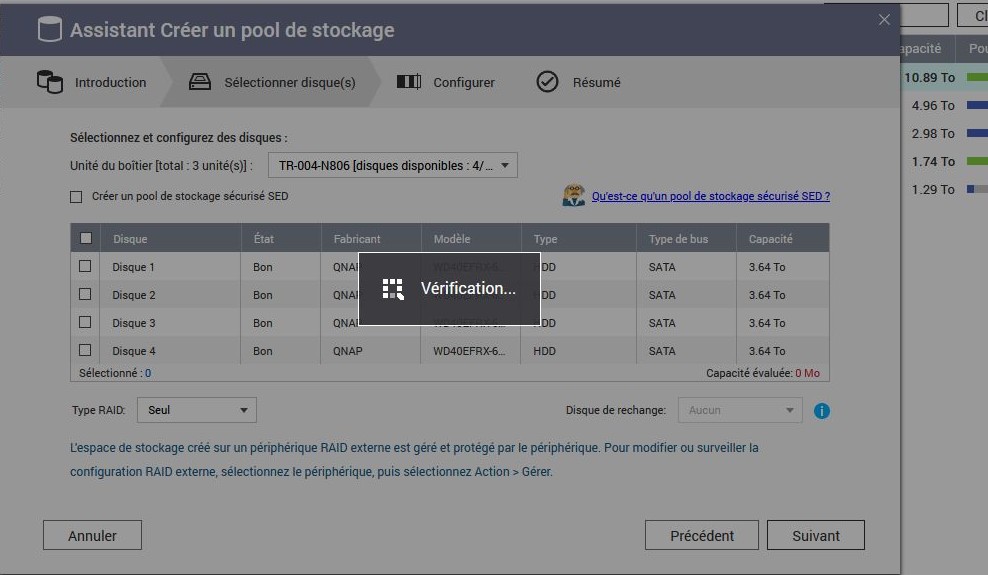Switch to the Configurer step tab
Viewport: 988px width, 575px height.
tap(463, 82)
